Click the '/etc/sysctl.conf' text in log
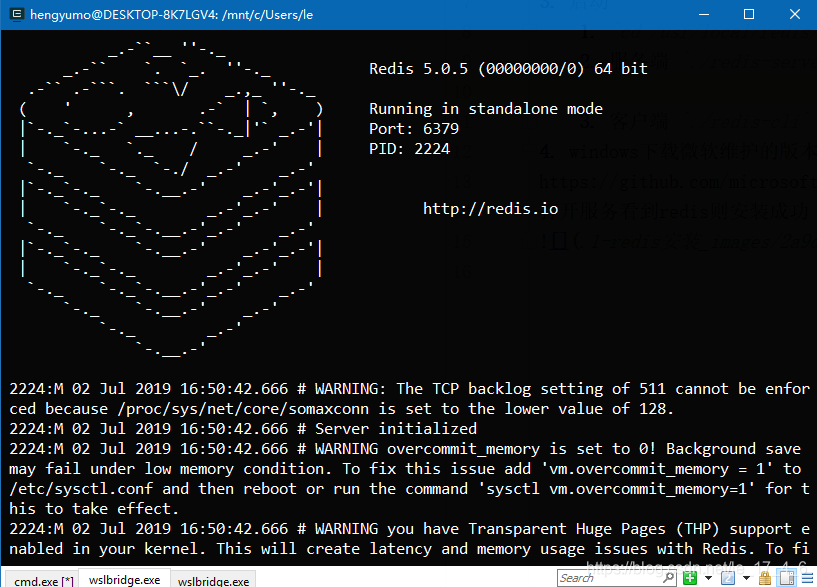817x587 pixels. (x=81, y=489)
